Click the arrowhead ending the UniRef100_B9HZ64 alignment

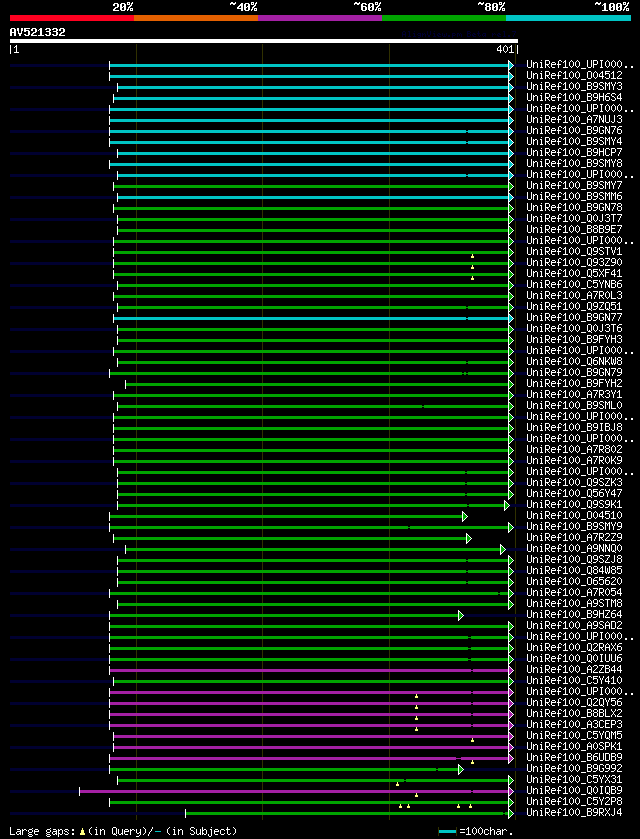[x=461, y=615]
